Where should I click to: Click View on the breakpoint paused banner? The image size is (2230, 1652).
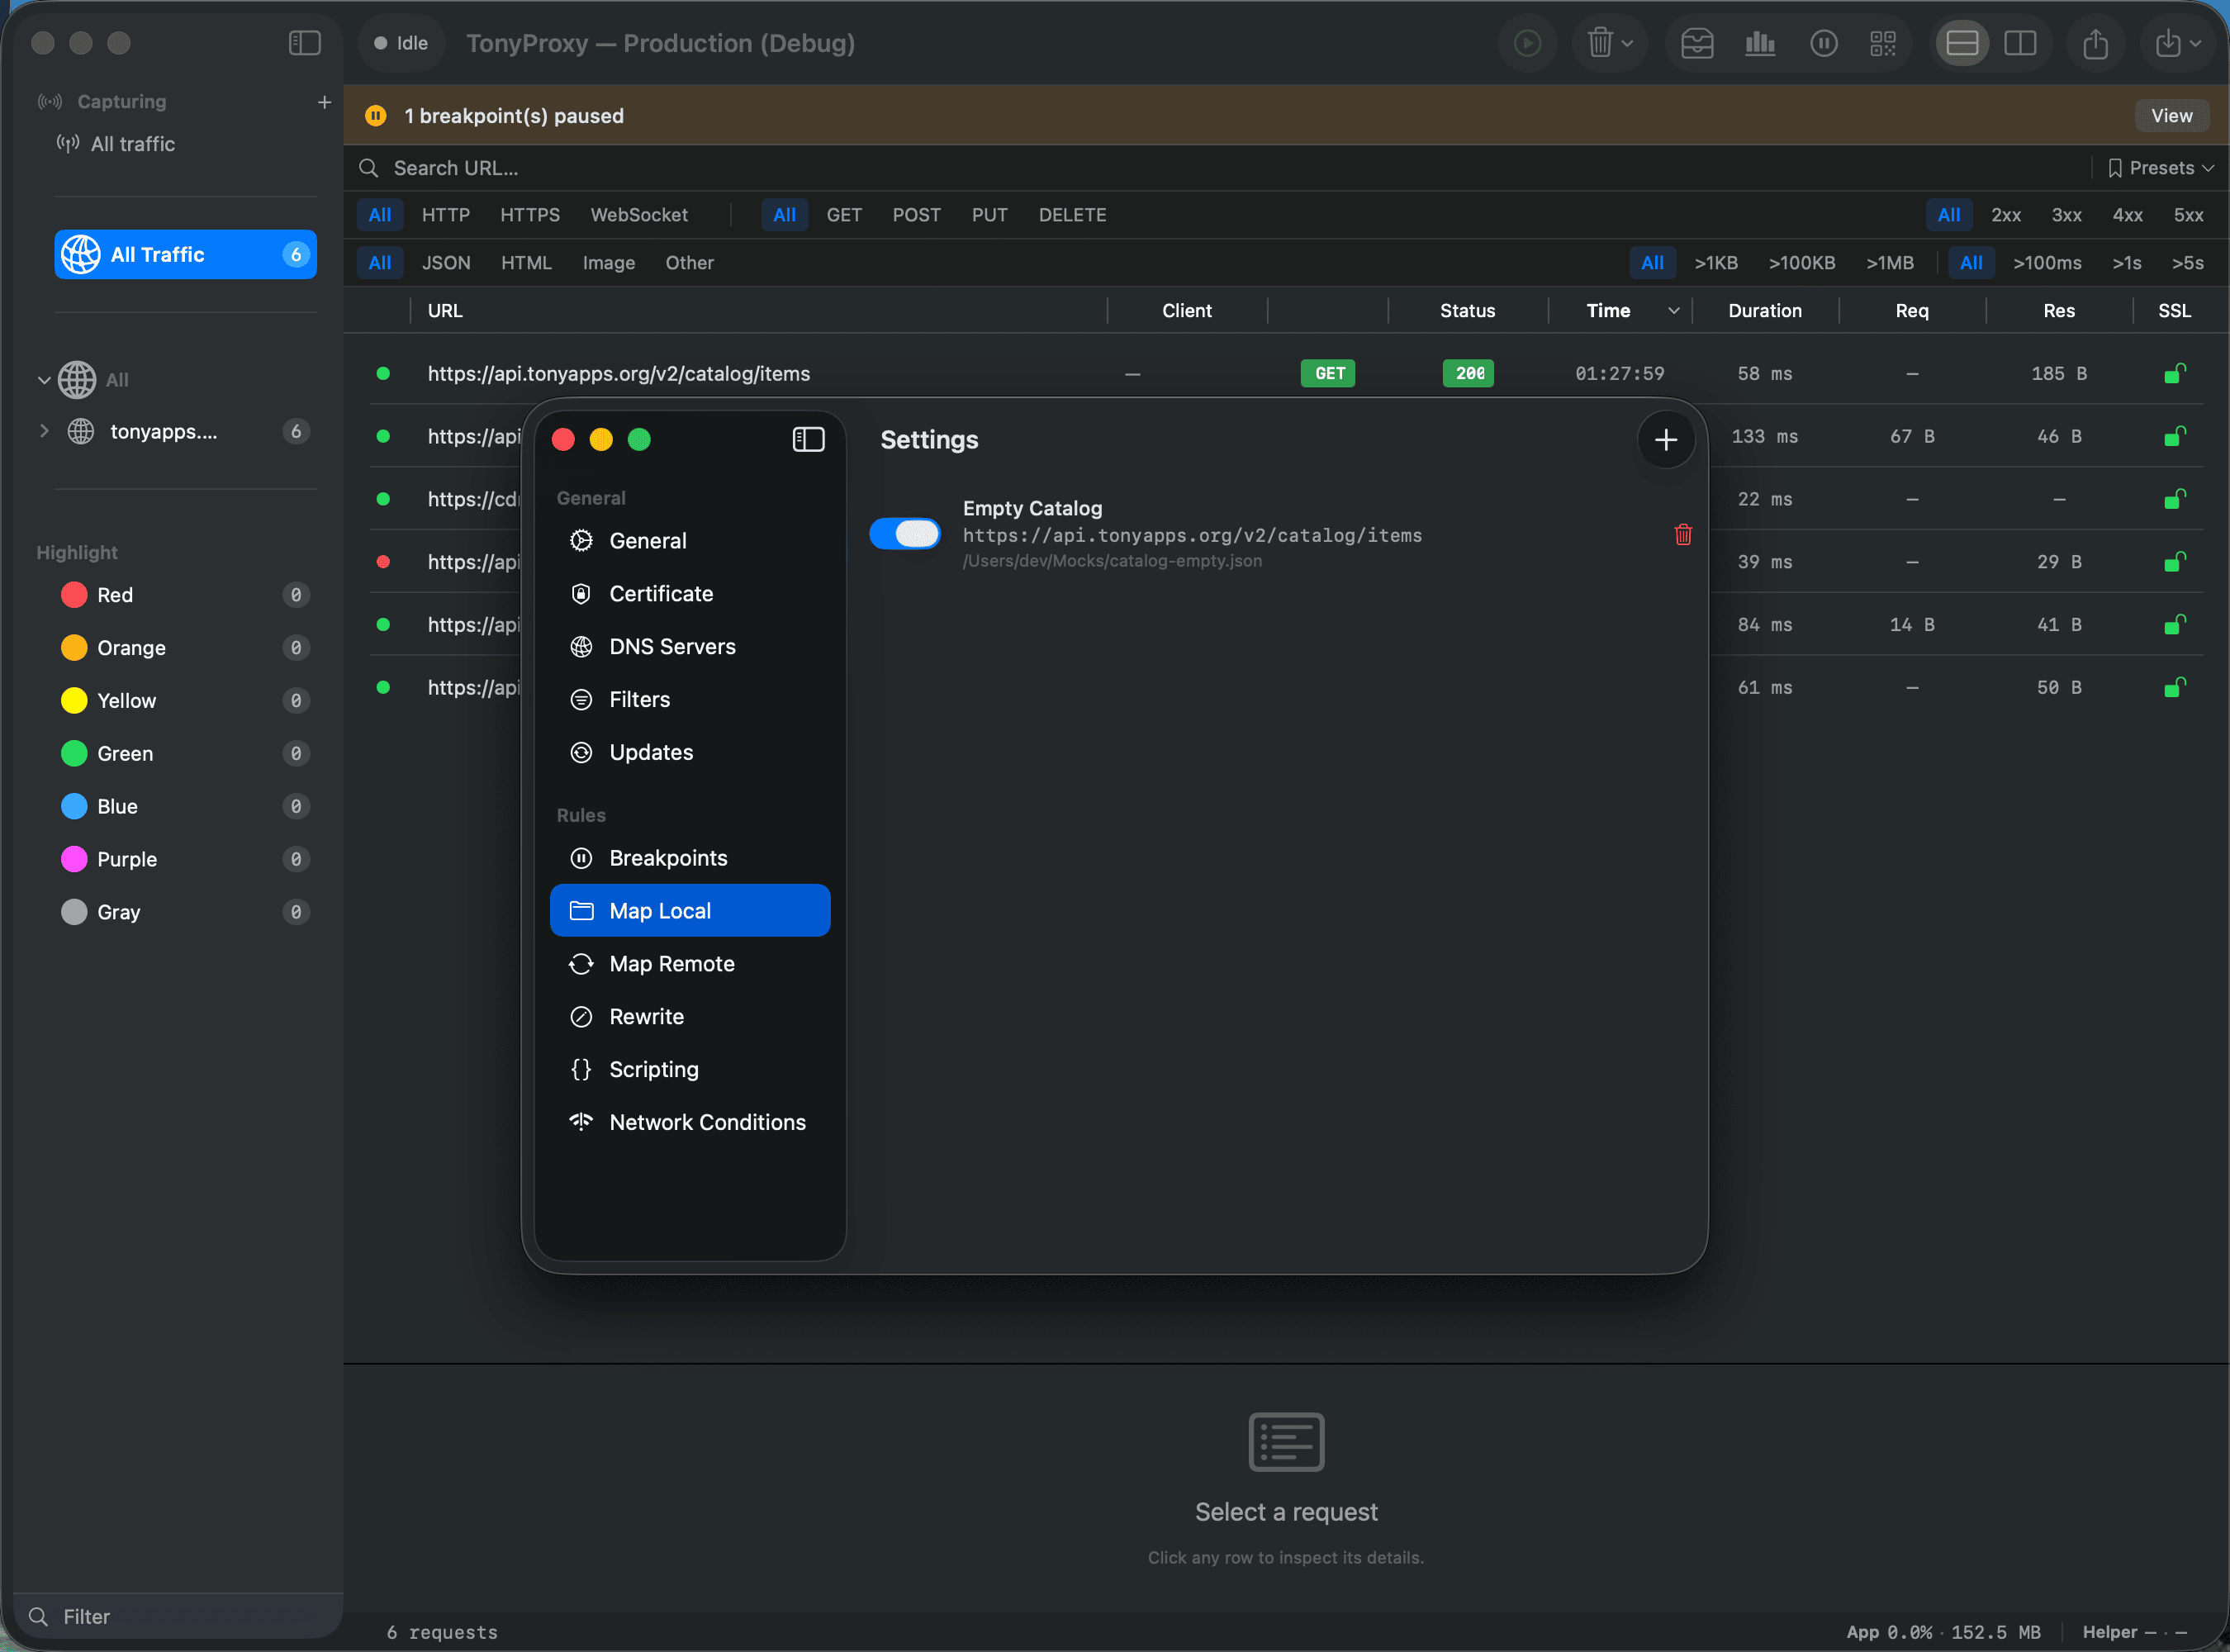coord(2171,115)
